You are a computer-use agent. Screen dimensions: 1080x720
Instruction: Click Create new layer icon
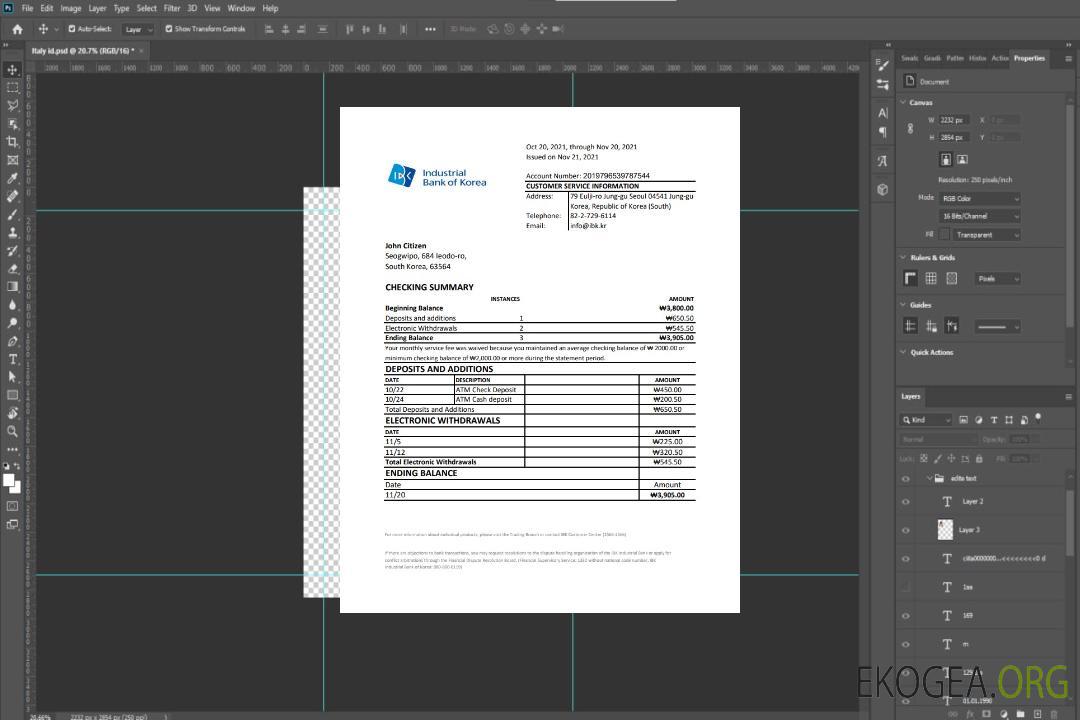(x=1037, y=714)
